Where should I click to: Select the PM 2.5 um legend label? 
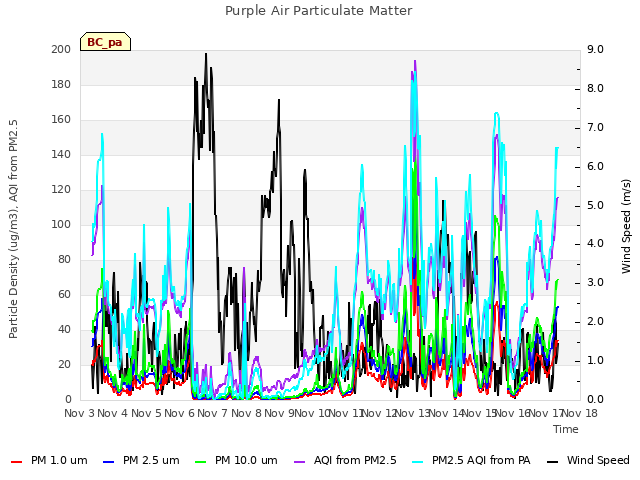(151, 460)
